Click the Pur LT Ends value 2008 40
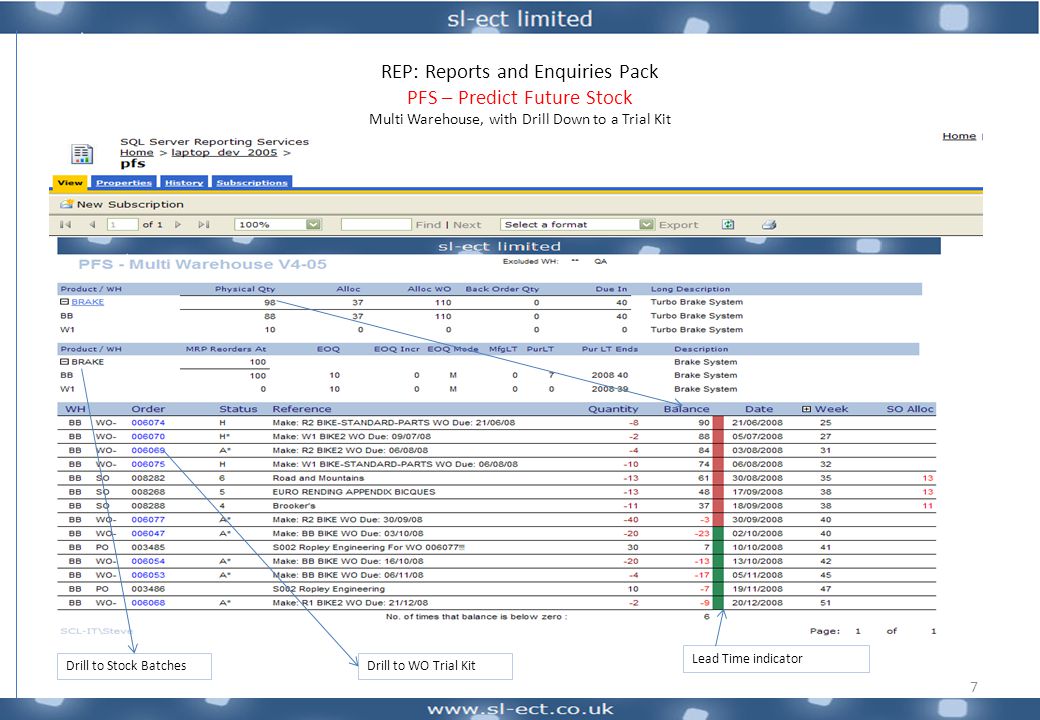Screen dimensions: 1040x720 [x=610, y=375]
